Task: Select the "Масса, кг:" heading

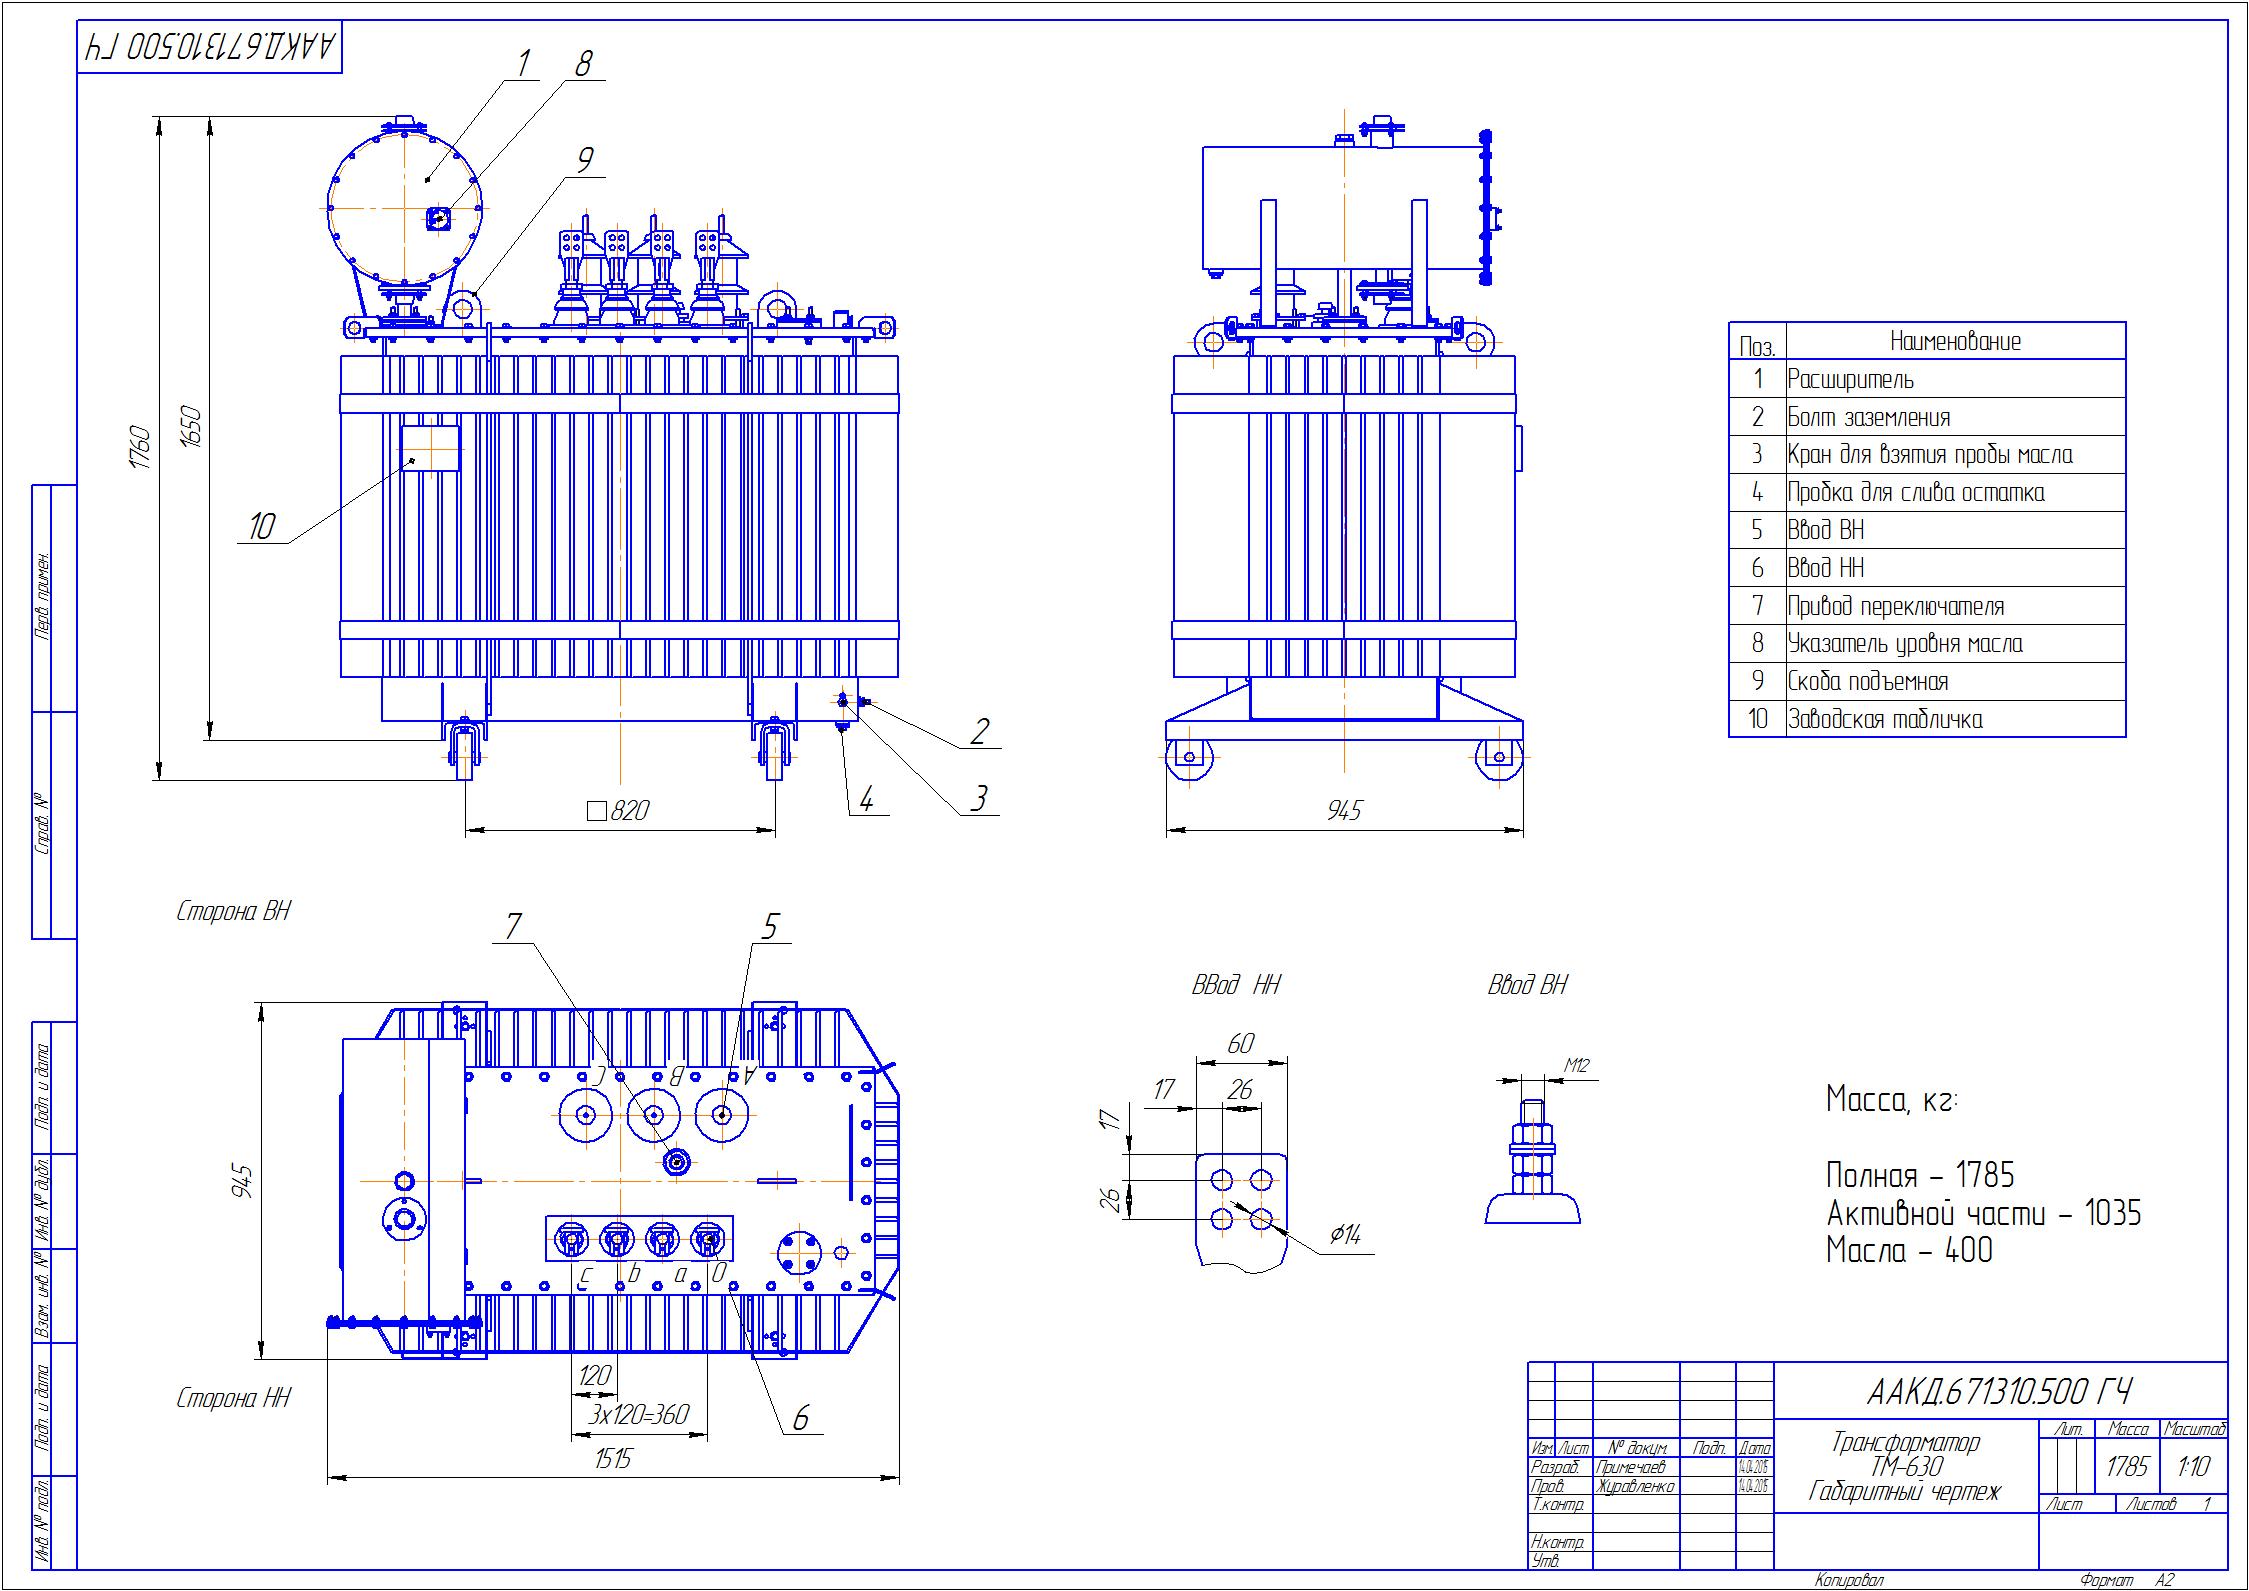Action: click(1892, 1101)
